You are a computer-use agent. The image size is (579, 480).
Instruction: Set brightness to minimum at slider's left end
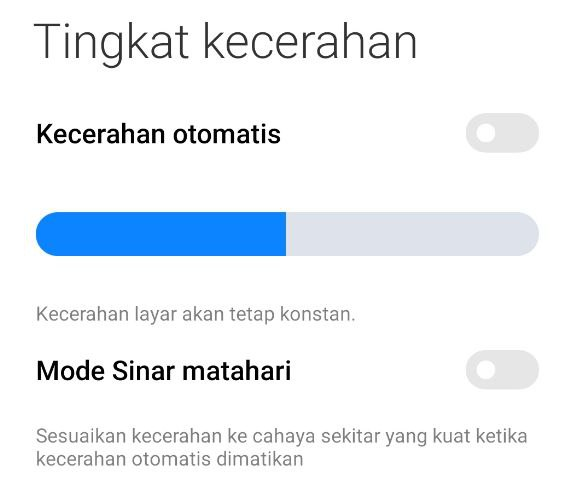(x=40, y=234)
